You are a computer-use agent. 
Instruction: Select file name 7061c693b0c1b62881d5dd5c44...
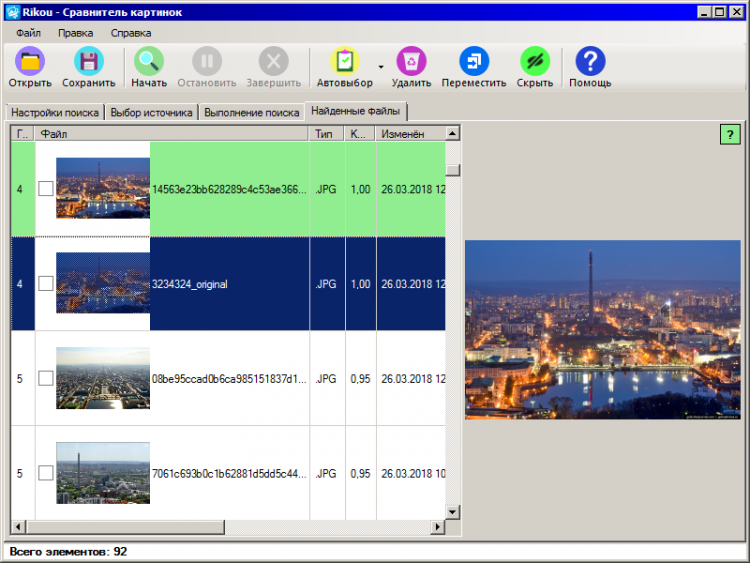[x=229, y=474]
